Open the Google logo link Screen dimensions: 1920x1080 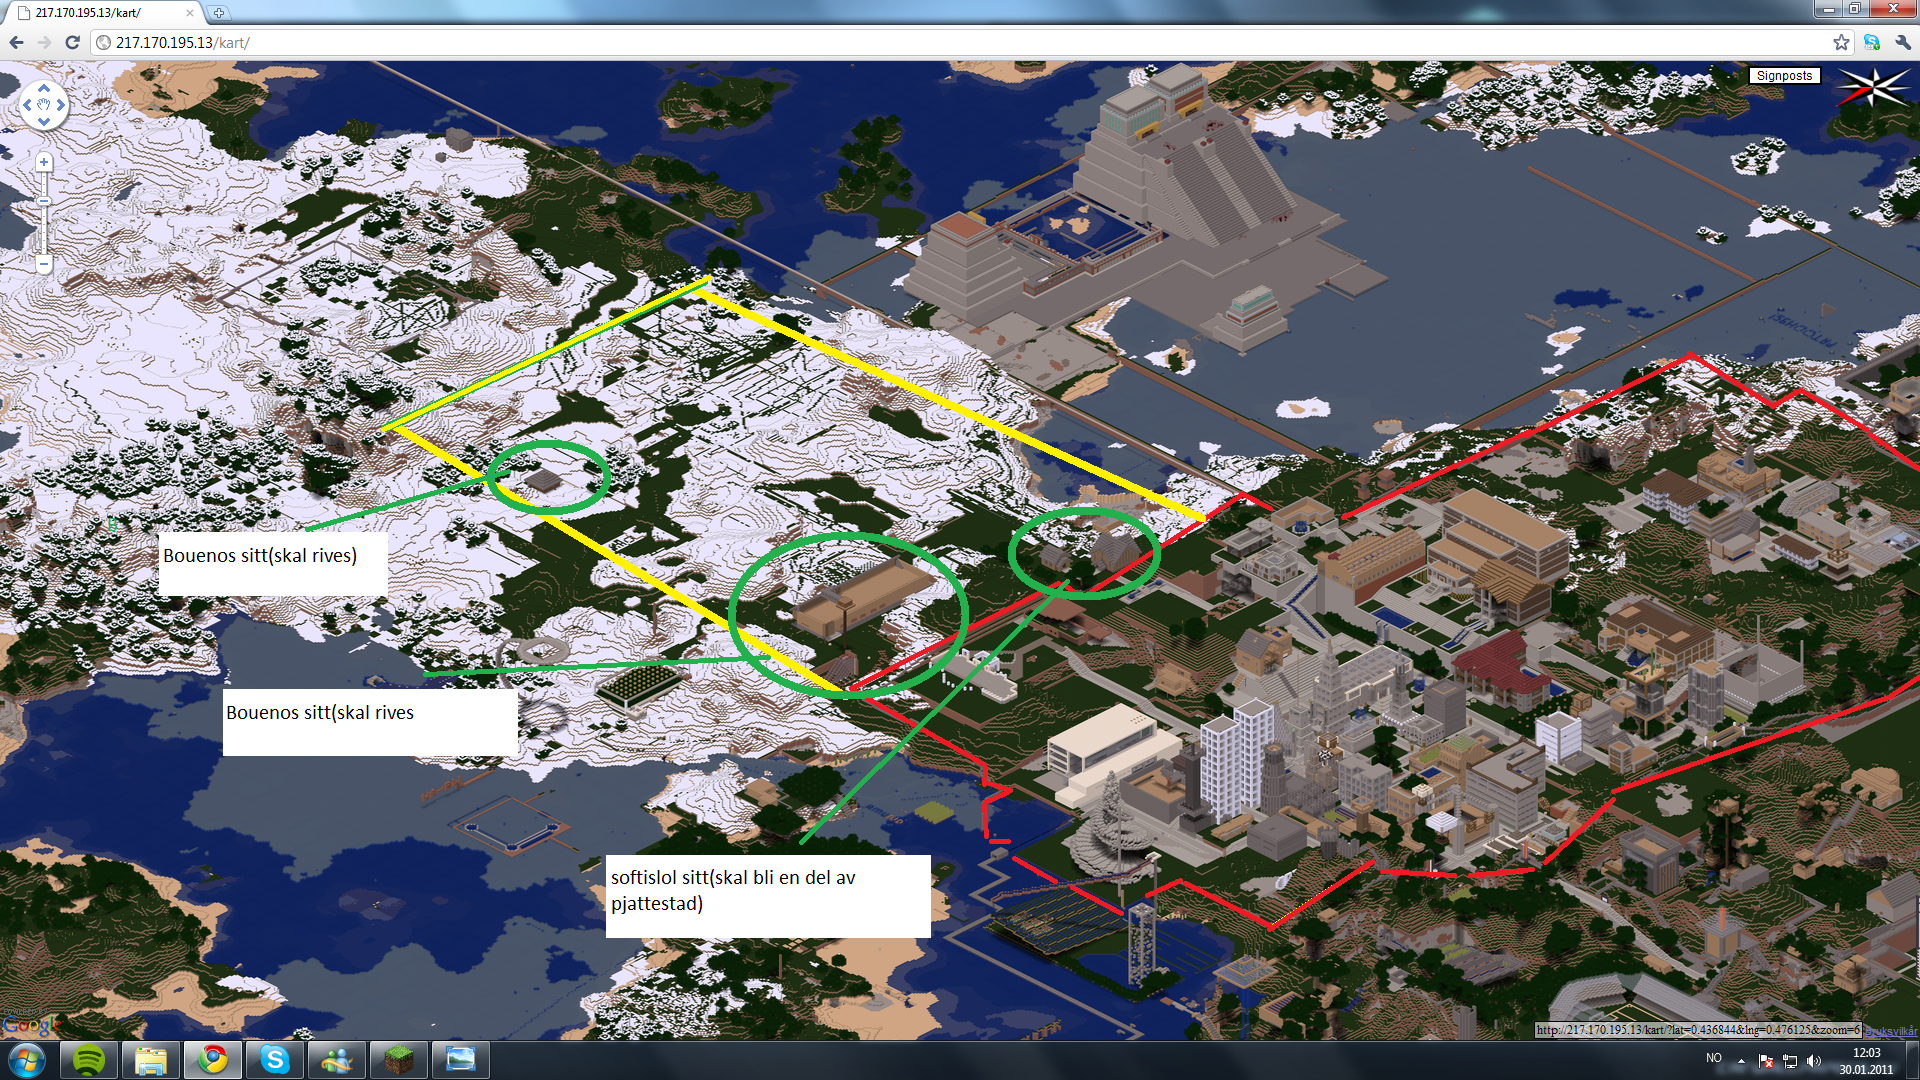(x=31, y=1024)
